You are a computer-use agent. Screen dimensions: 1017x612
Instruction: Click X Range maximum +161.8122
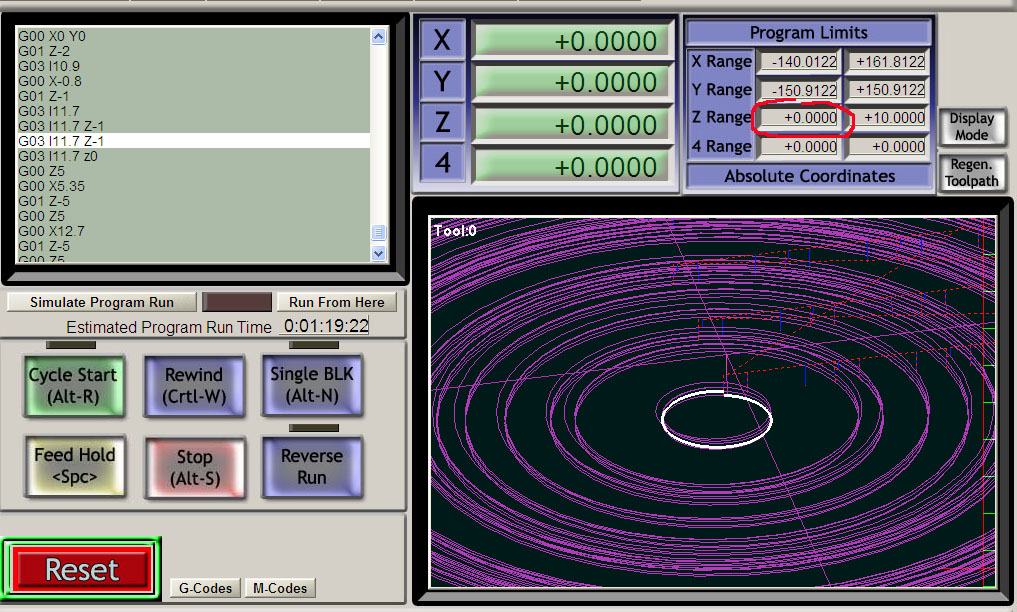pos(887,62)
